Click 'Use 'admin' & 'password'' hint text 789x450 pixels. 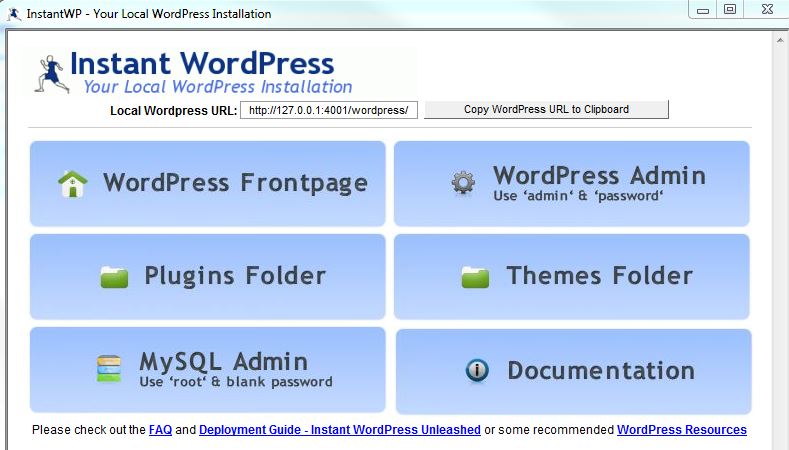click(578, 196)
